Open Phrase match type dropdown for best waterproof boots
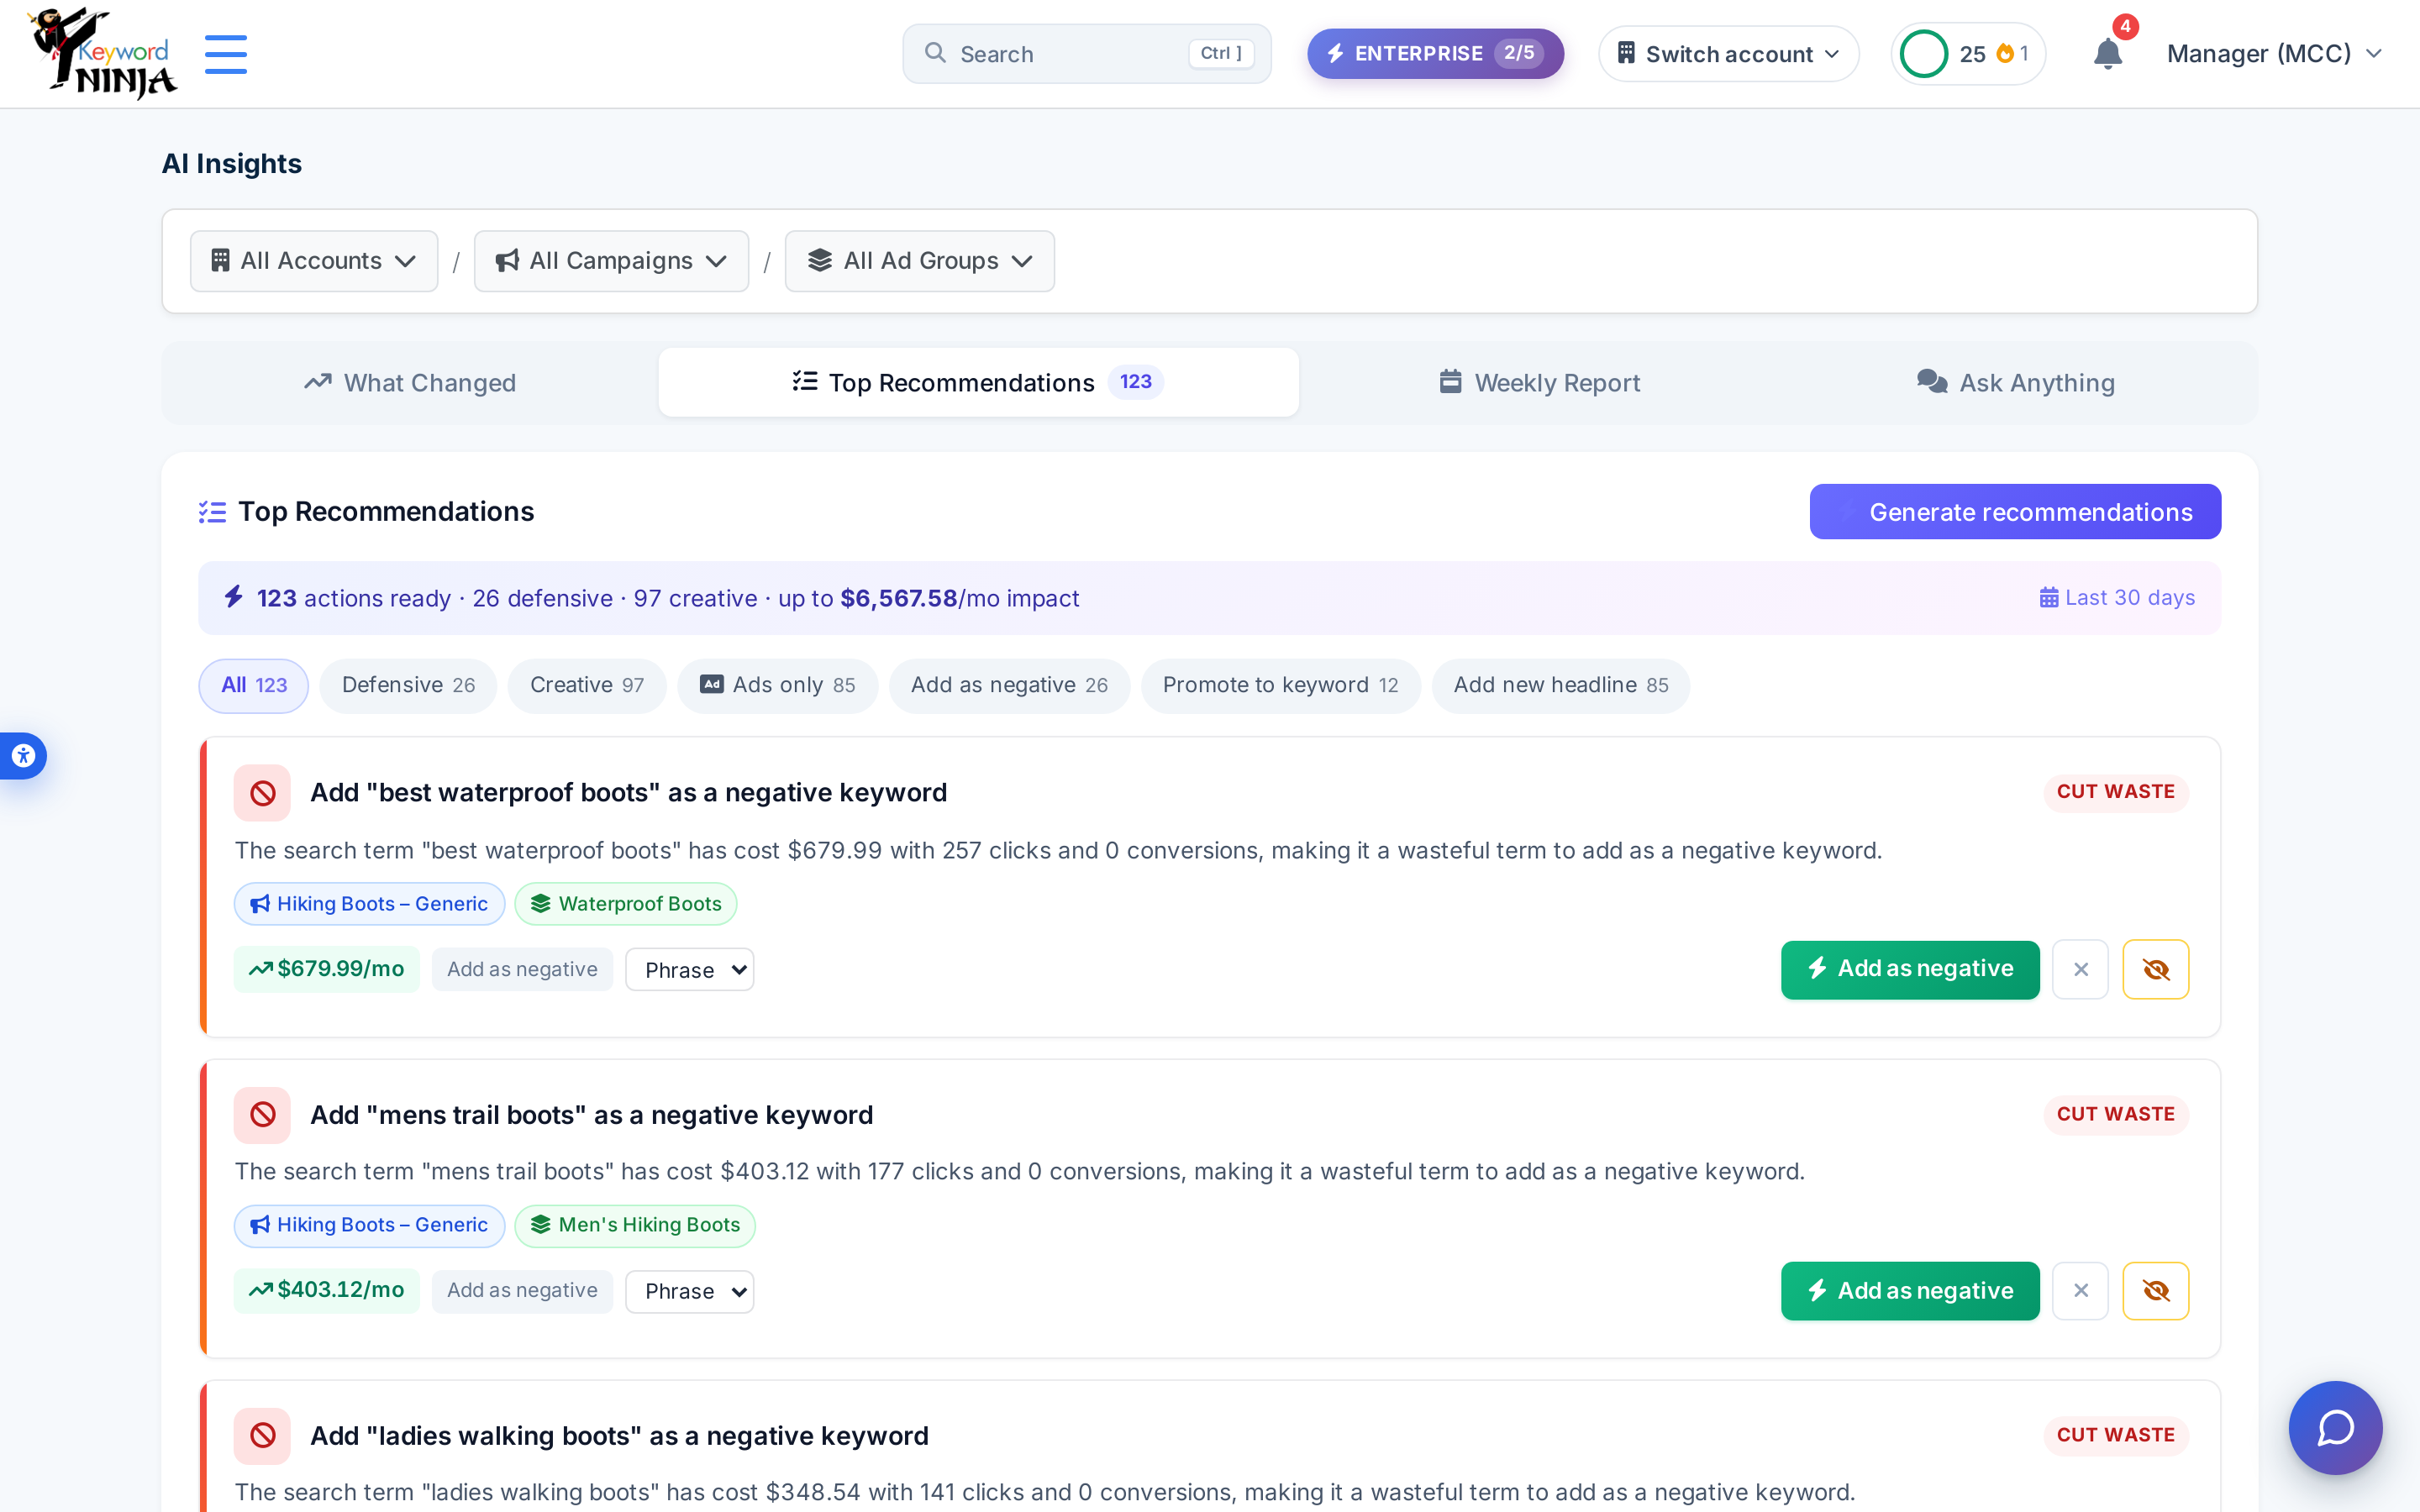Screen dimensions: 2420x1512 click(x=690, y=970)
